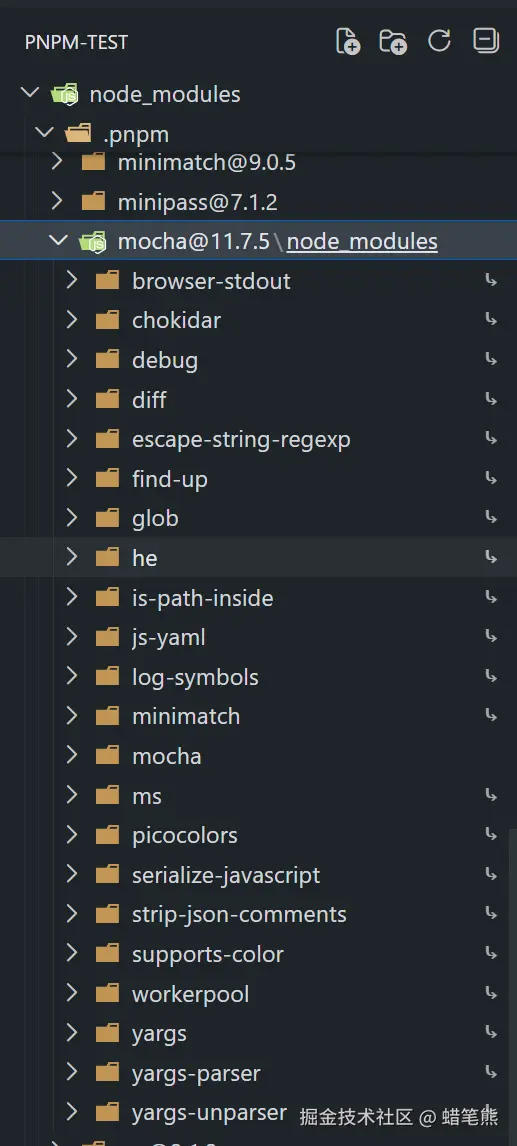Expand the minipass@7.1.2 folder
The height and width of the screenshot is (1146, 517).
pyautogui.click(x=57, y=200)
